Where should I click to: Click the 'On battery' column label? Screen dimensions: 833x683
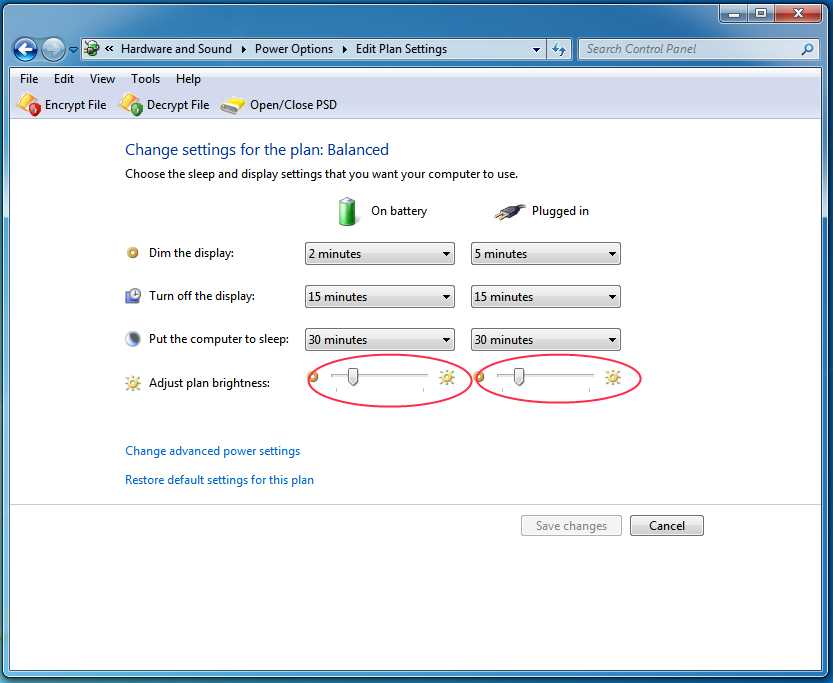399,211
